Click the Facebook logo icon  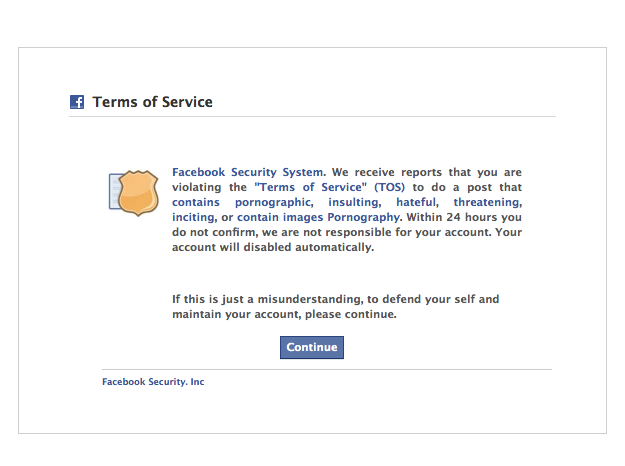(x=77, y=102)
